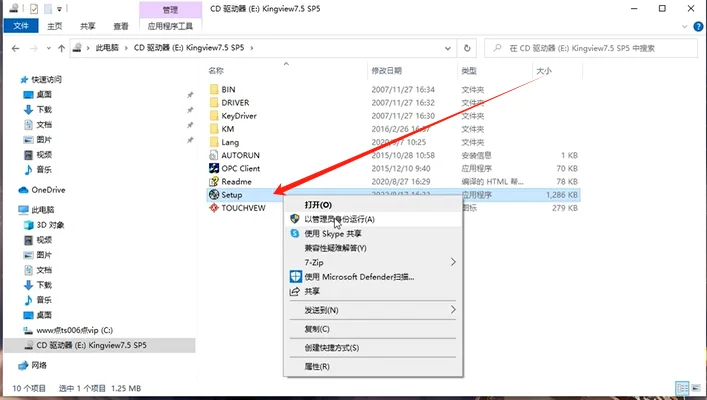The height and width of the screenshot is (400, 707).
Task: Open the BIN folder icon
Action: pos(214,89)
